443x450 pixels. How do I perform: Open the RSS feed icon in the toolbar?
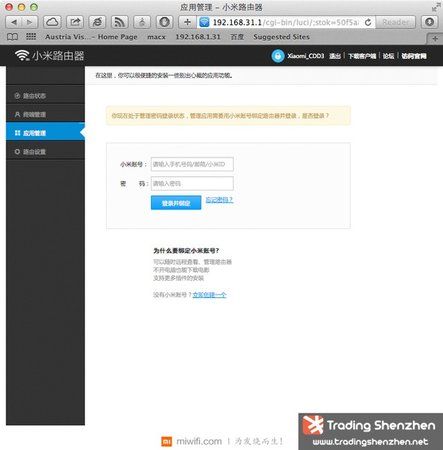coord(120,22)
